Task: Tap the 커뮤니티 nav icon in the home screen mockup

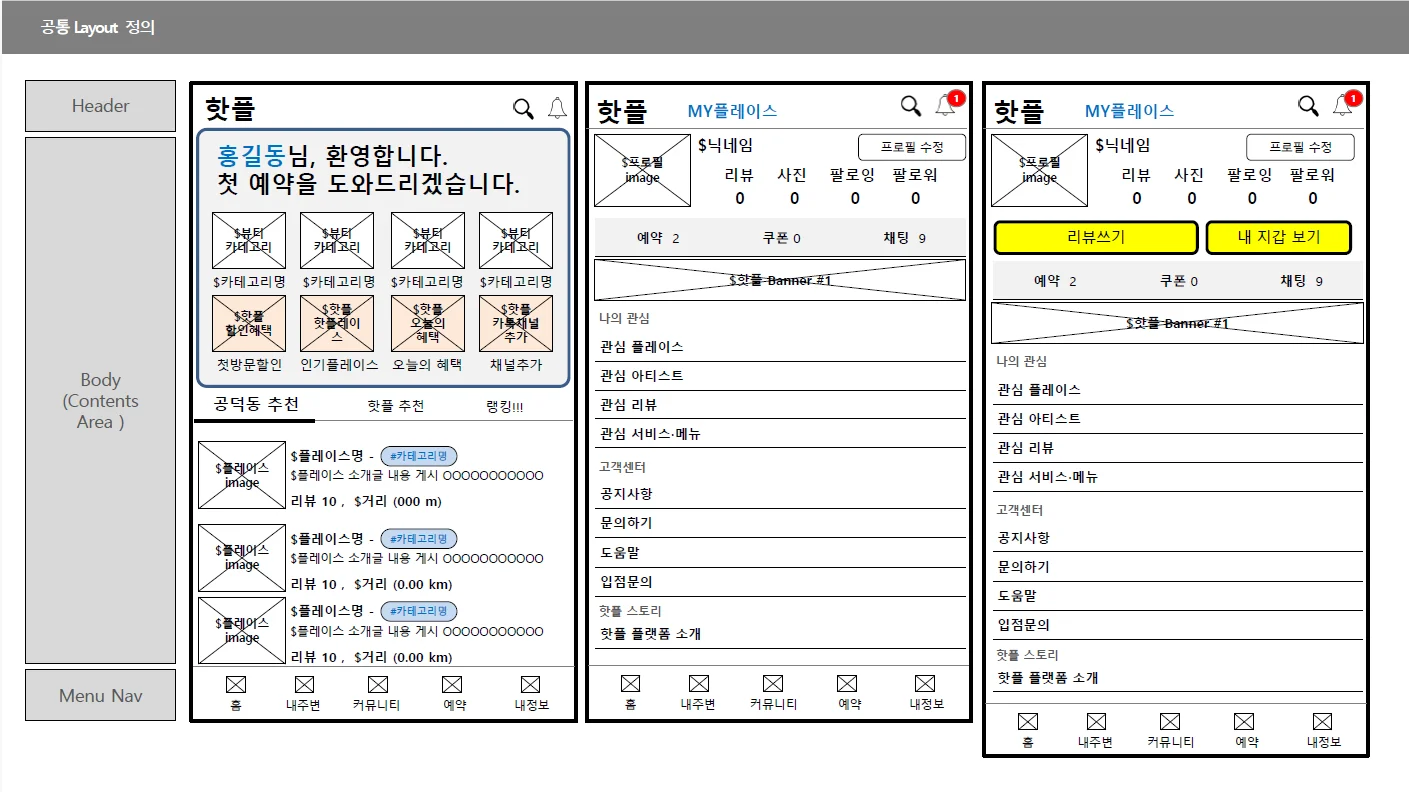Action: pyautogui.click(x=377, y=685)
